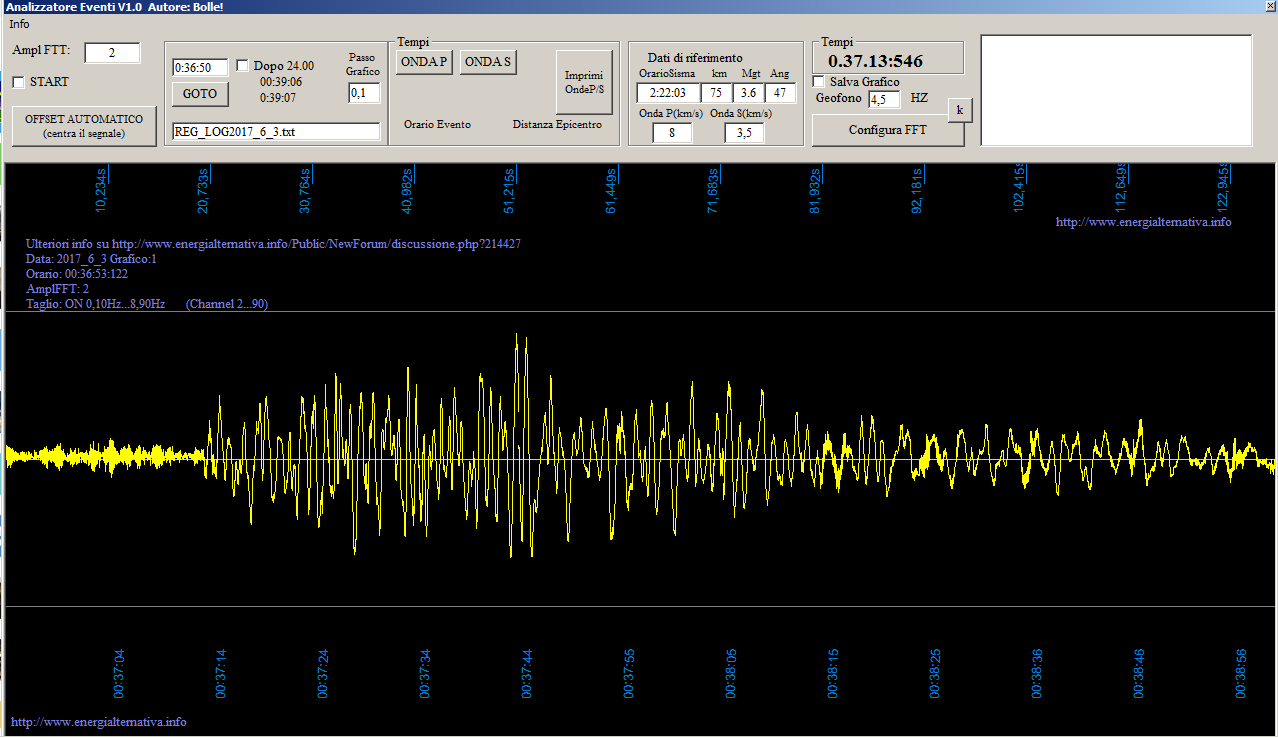Click the ONDA P button

point(424,62)
